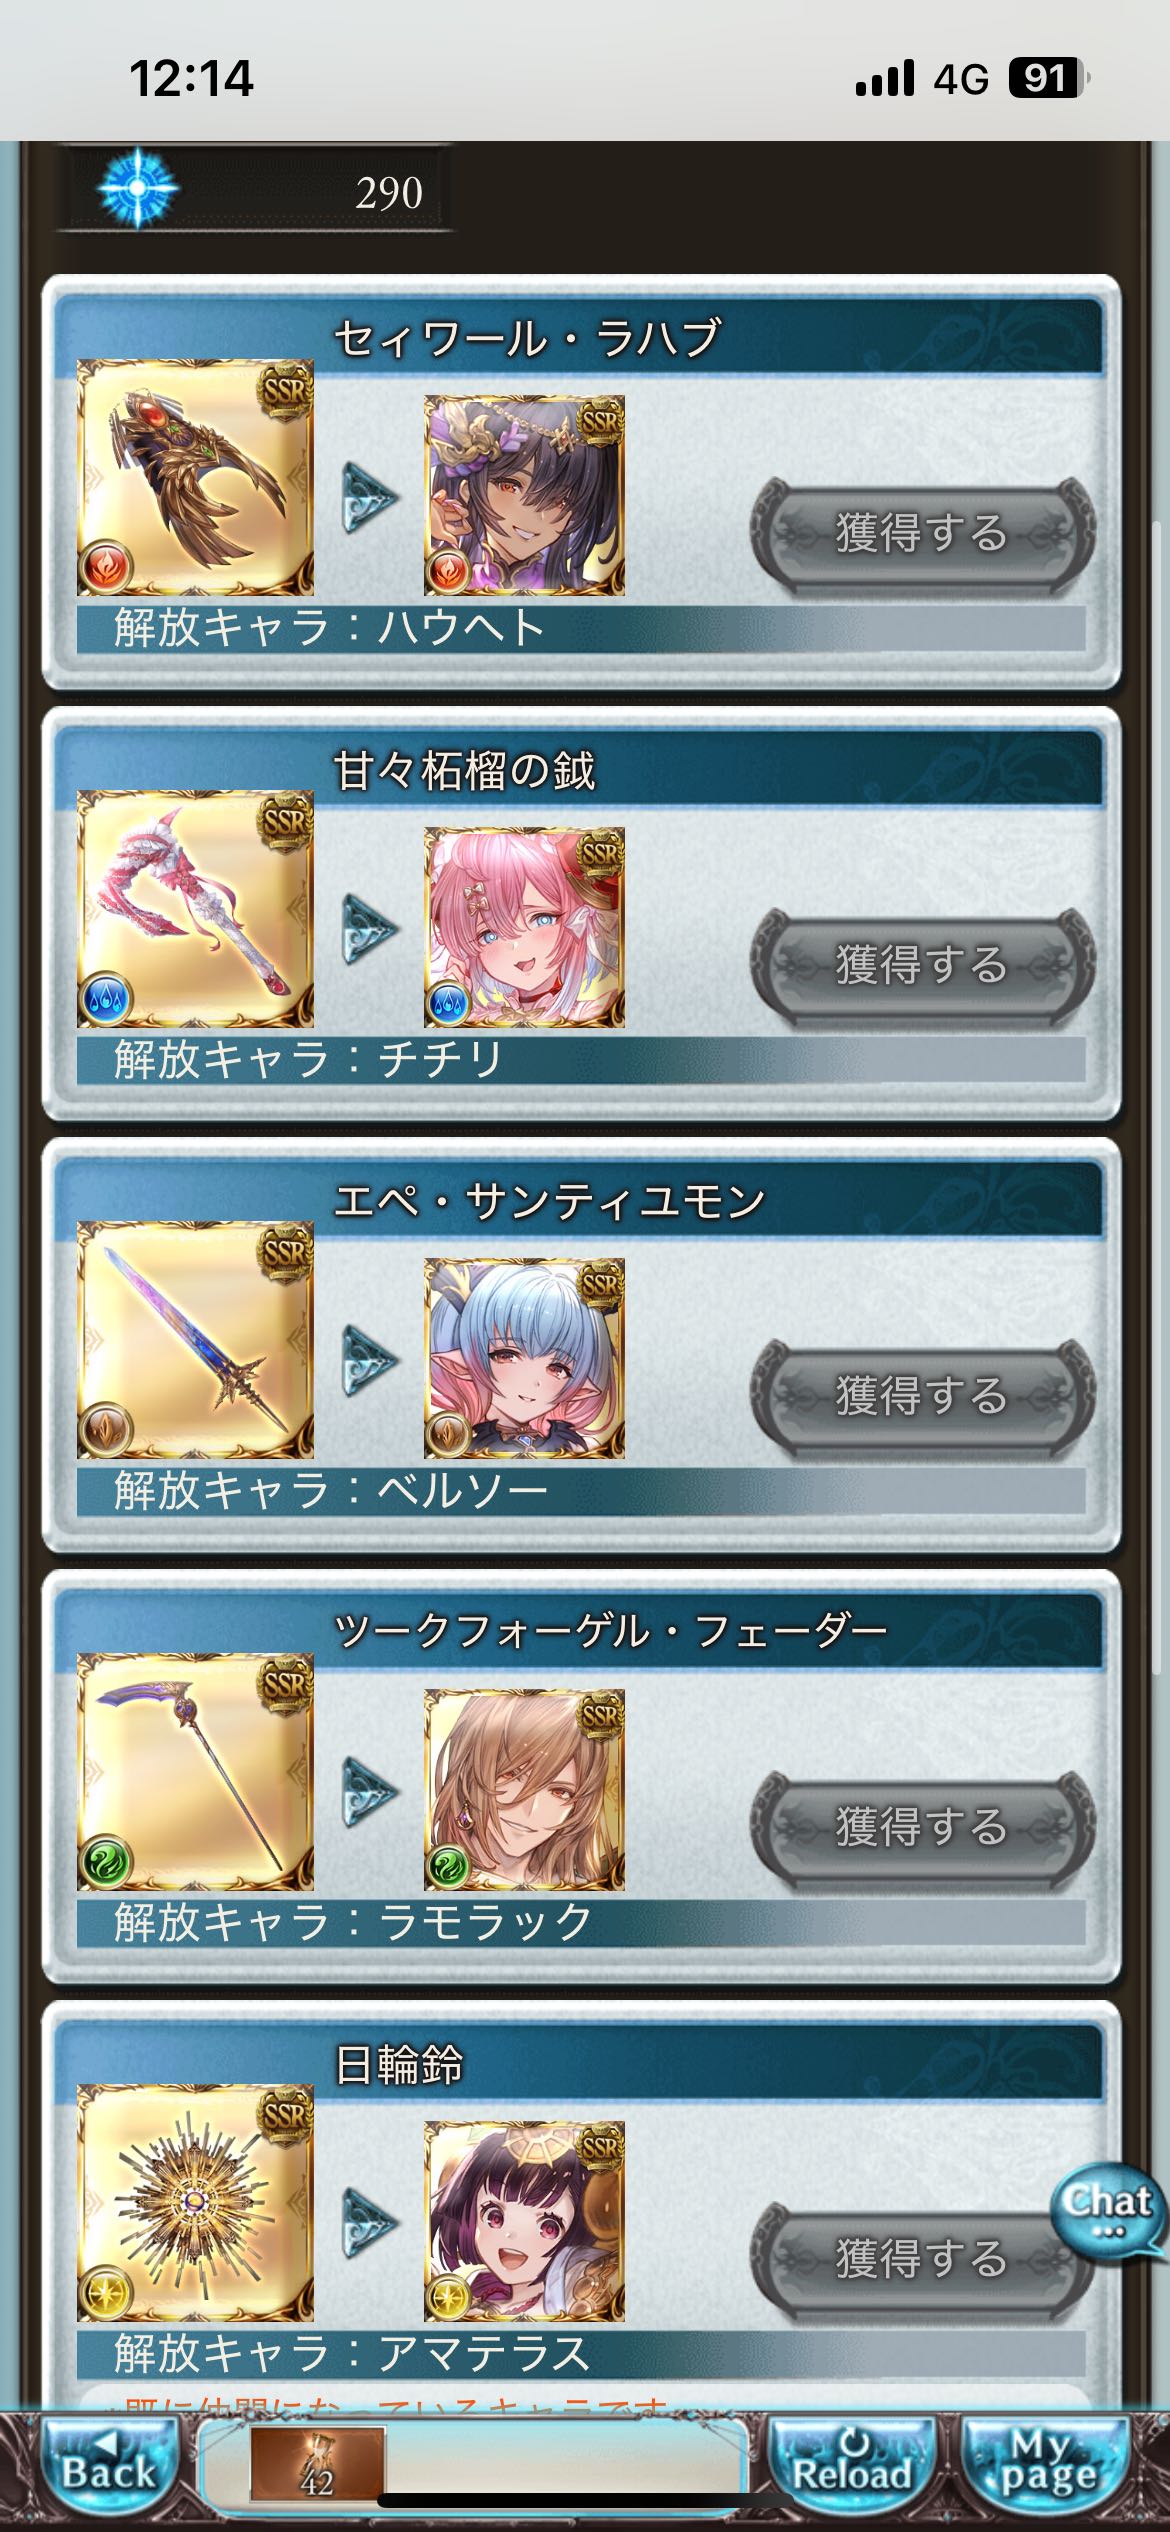Select the エペ・サンティユモン sword icon
The width and height of the screenshot is (1170, 2532).
[196, 1340]
